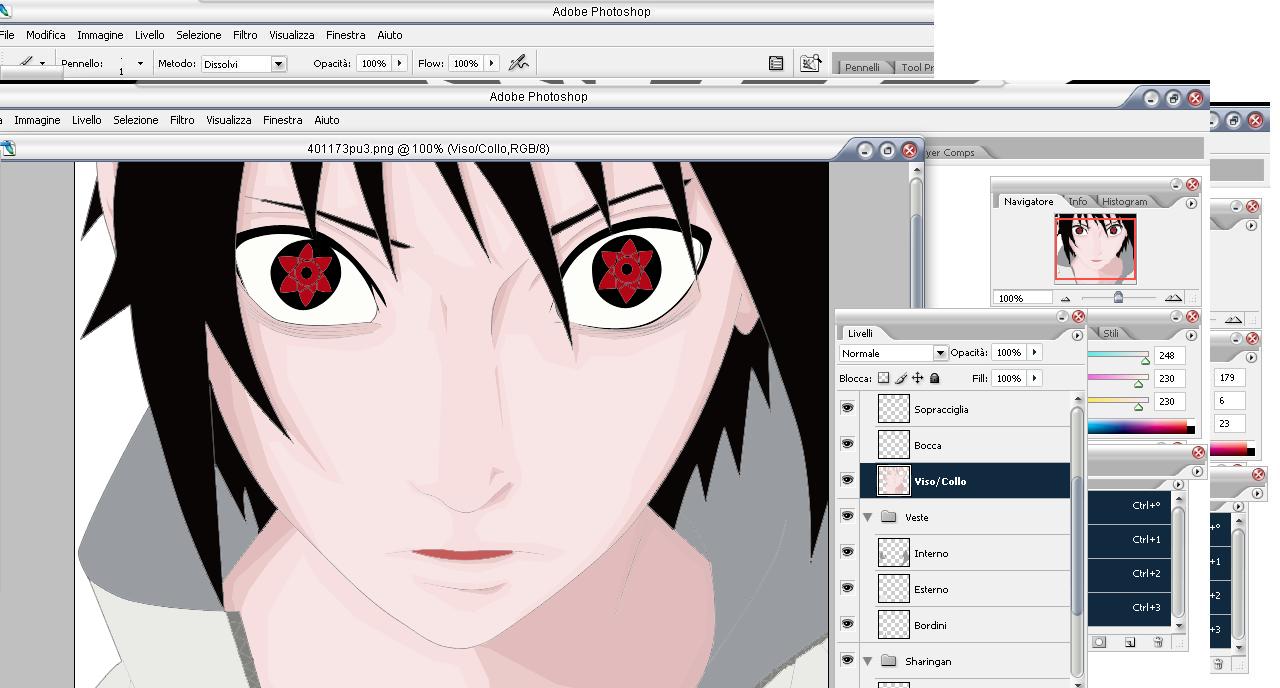Click the lock image pixels brush icon
1280x688 pixels.
[900, 378]
